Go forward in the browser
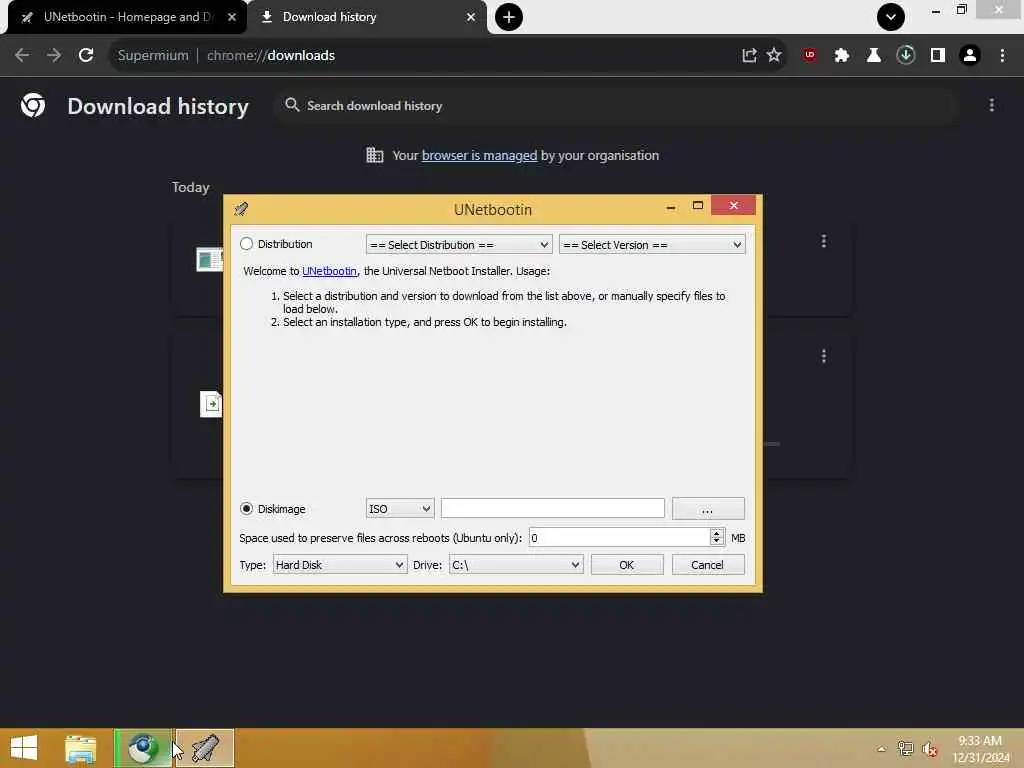The height and width of the screenshot is (768, 1024). tap(54, 56)
